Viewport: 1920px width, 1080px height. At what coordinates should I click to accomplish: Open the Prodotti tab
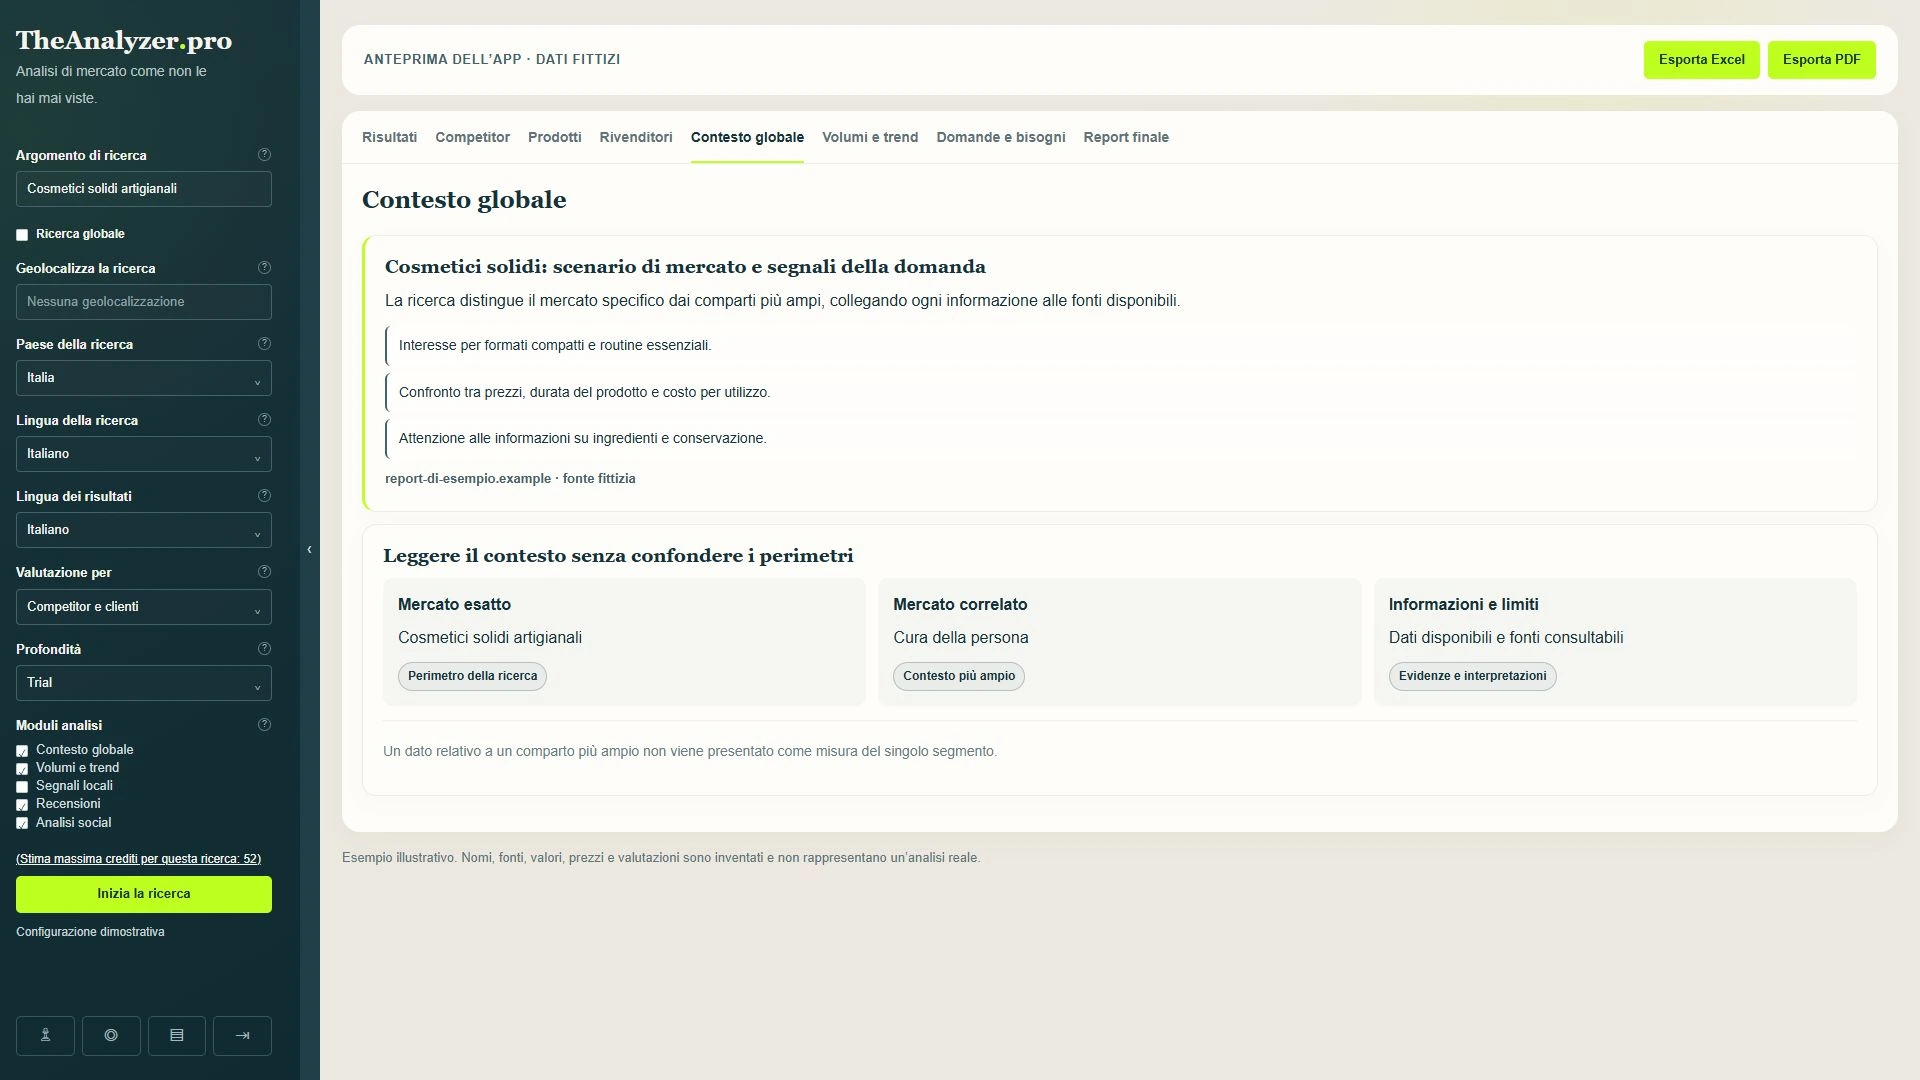(555, 138)
